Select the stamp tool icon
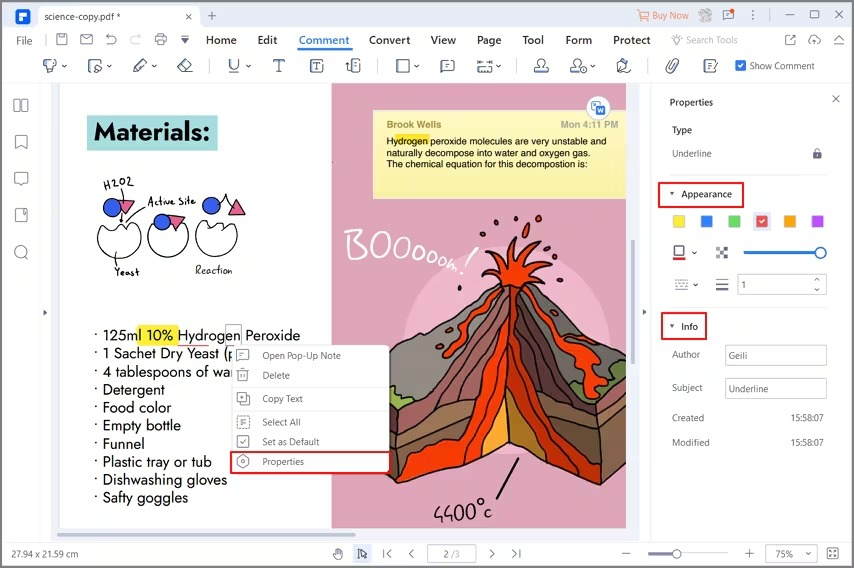Viewport: 854px width, 568px height. click(541, 66)
